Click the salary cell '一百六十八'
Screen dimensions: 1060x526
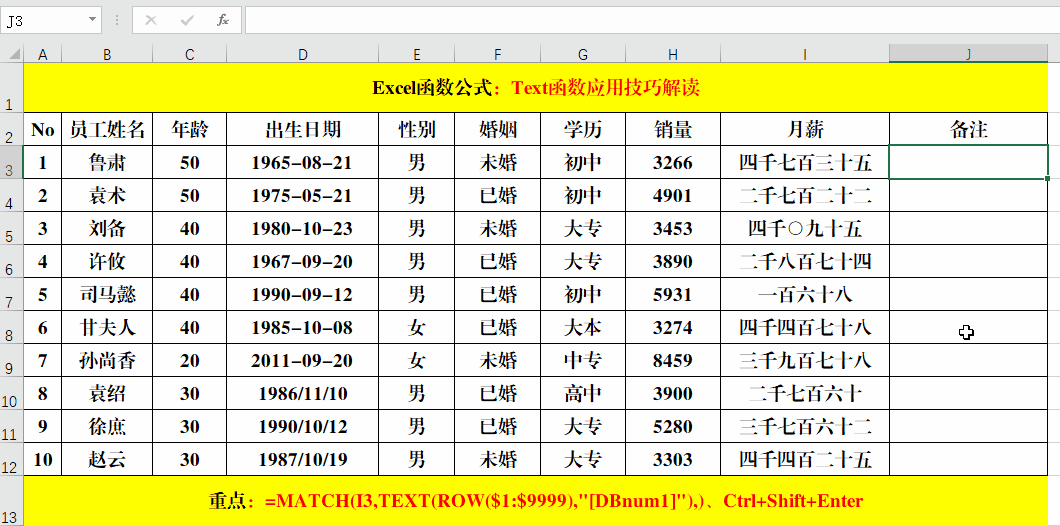804,295
